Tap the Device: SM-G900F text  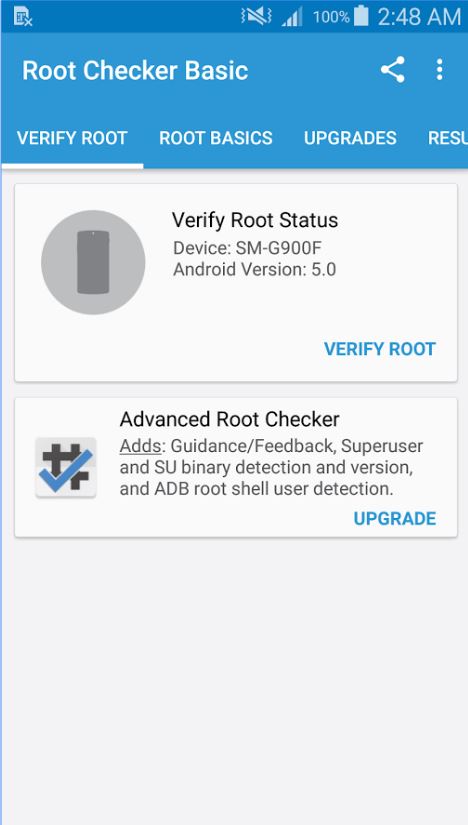point(247,248)
